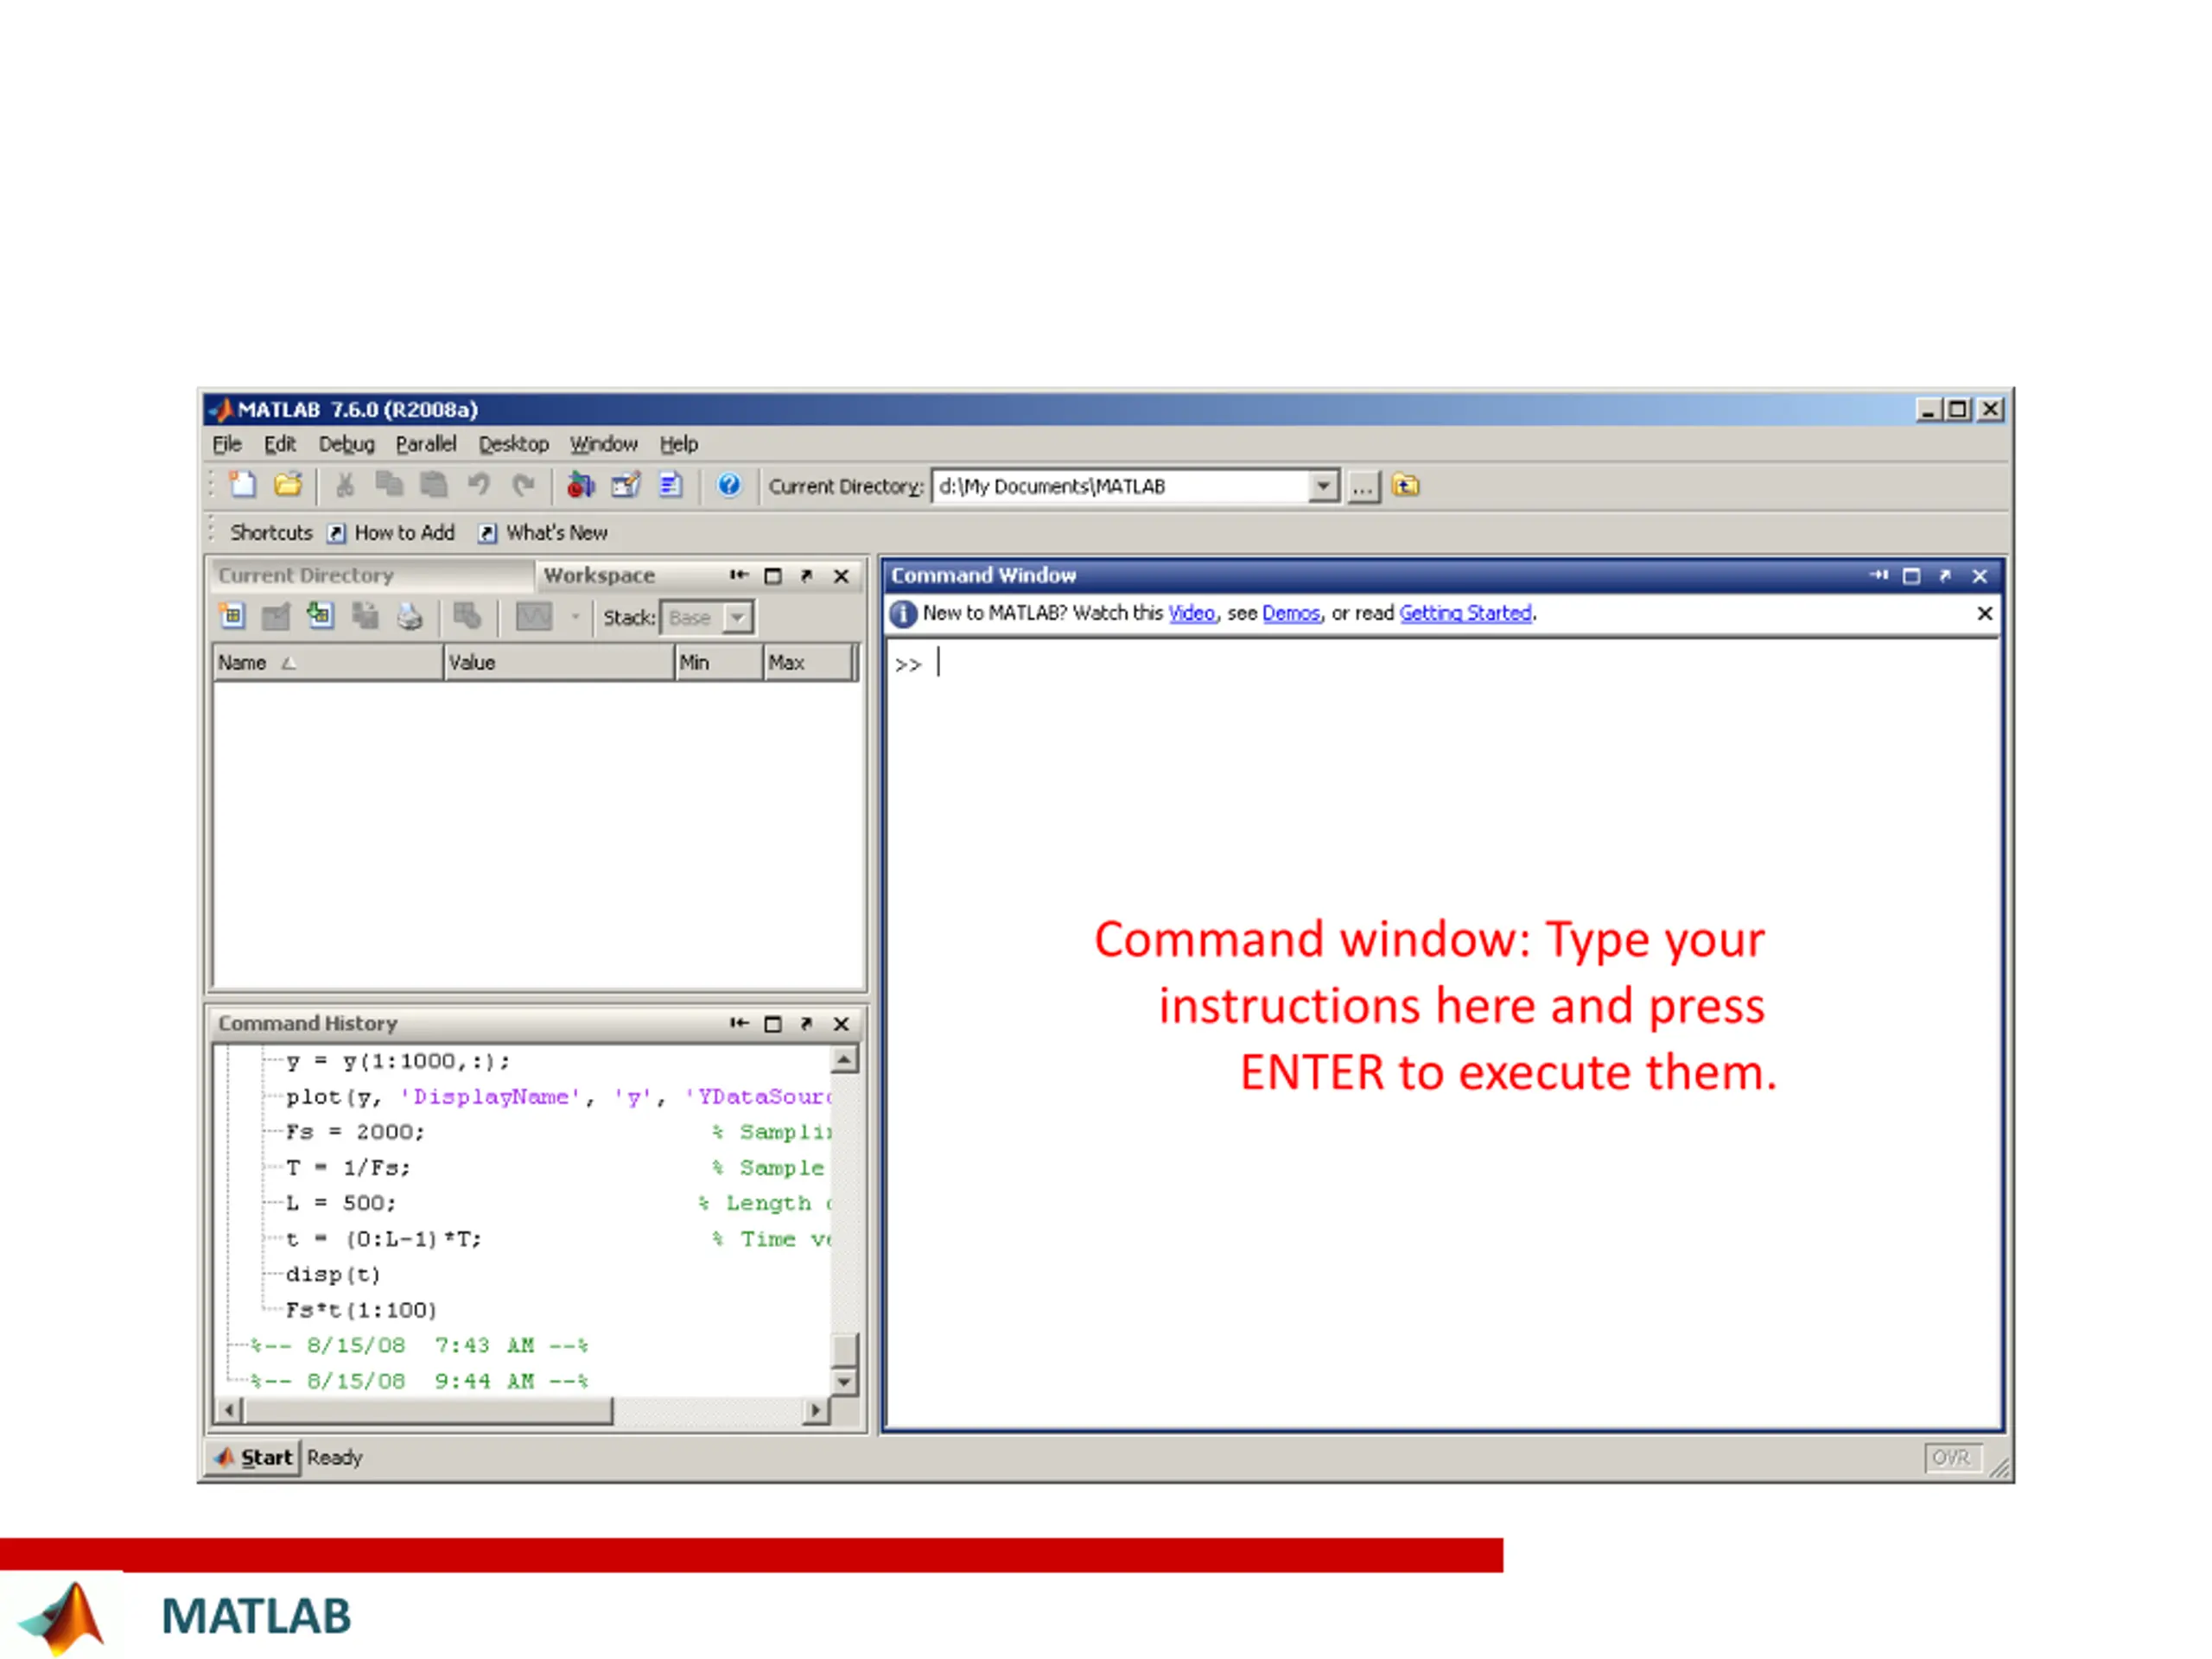Click the Video link in info bar
The height and width of the screenshot is (1659, 2212).
pyautogui.click(x=1192, y=613)
